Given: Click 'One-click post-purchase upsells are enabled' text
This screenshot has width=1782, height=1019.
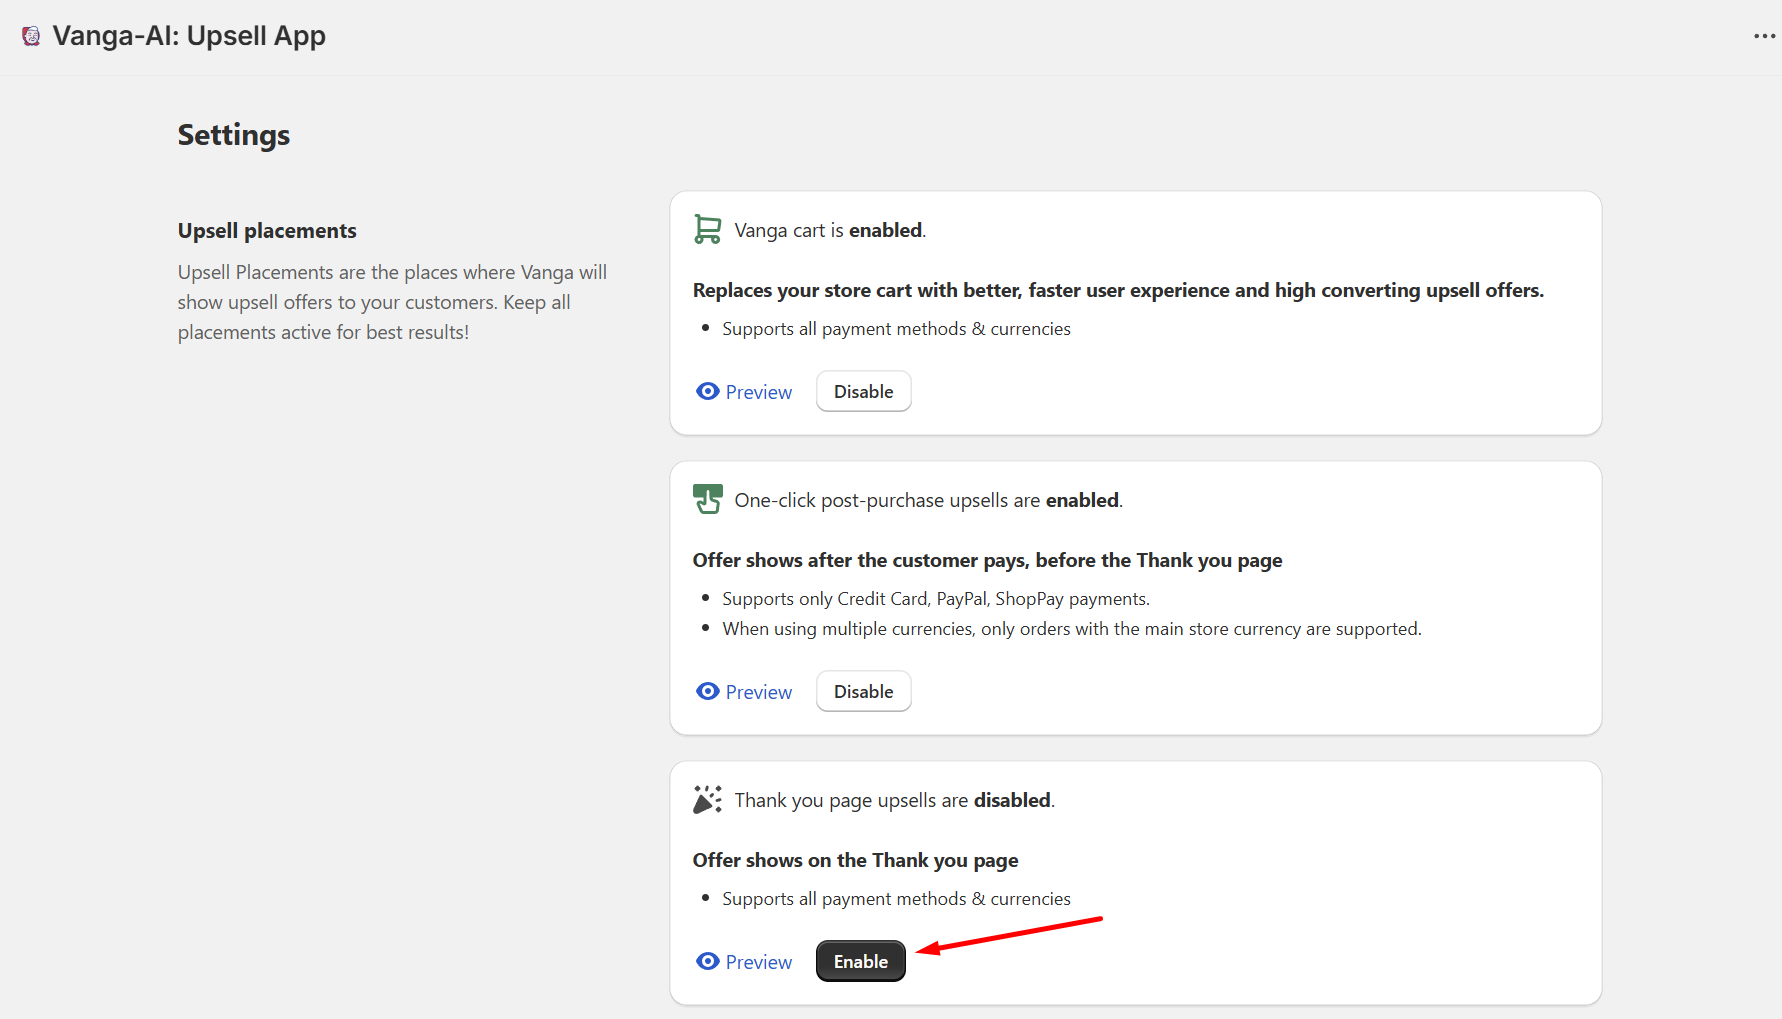Looking at the screenshot, I should click(x=929, y=500).
